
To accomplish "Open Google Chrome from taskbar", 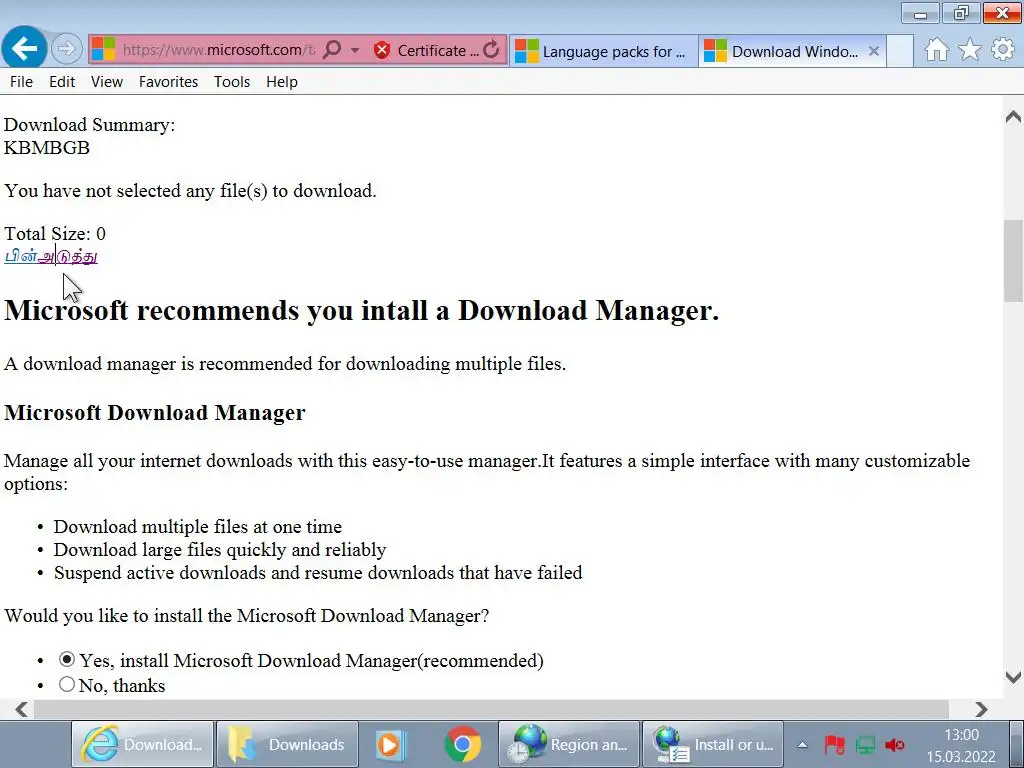I will (x=462, y=744).
